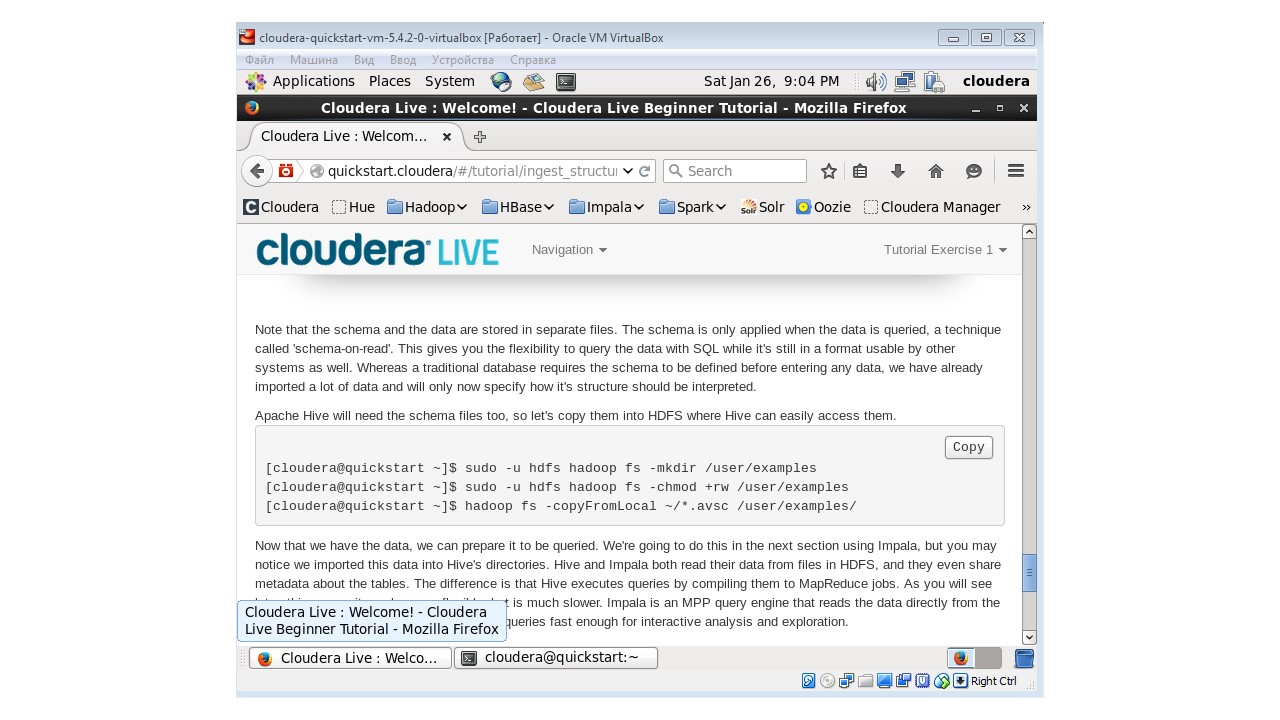Bookmark this page with the star icon

(829, 171)
